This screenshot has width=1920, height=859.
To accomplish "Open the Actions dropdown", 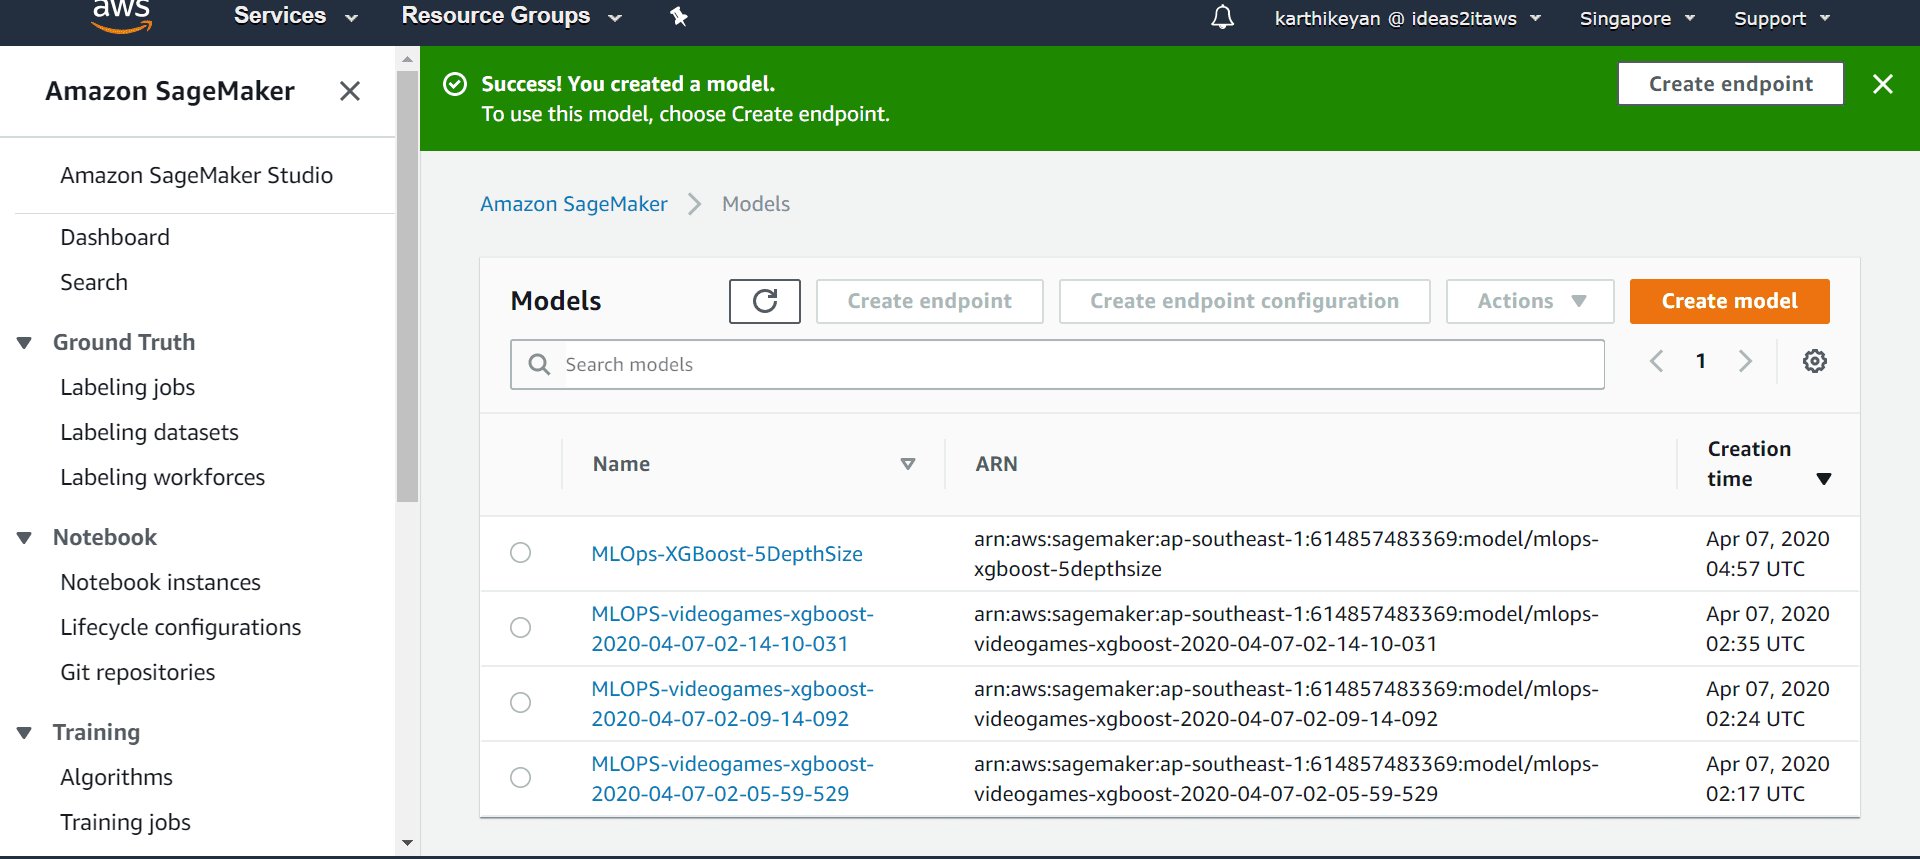I will tap(1530, 301).
